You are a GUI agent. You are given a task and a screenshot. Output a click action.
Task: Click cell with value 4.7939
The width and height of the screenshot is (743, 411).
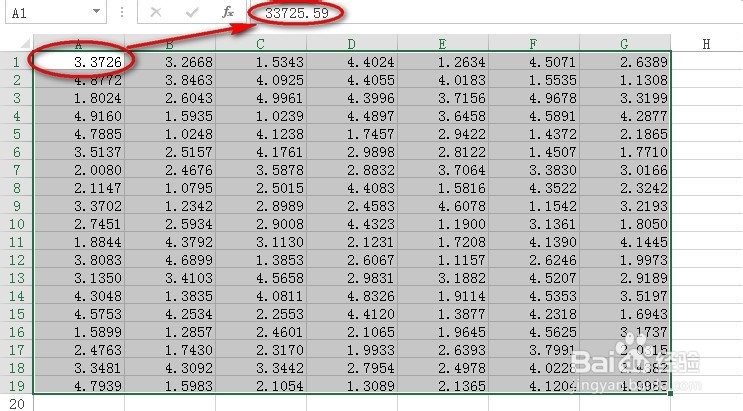[x=79, y=386]
